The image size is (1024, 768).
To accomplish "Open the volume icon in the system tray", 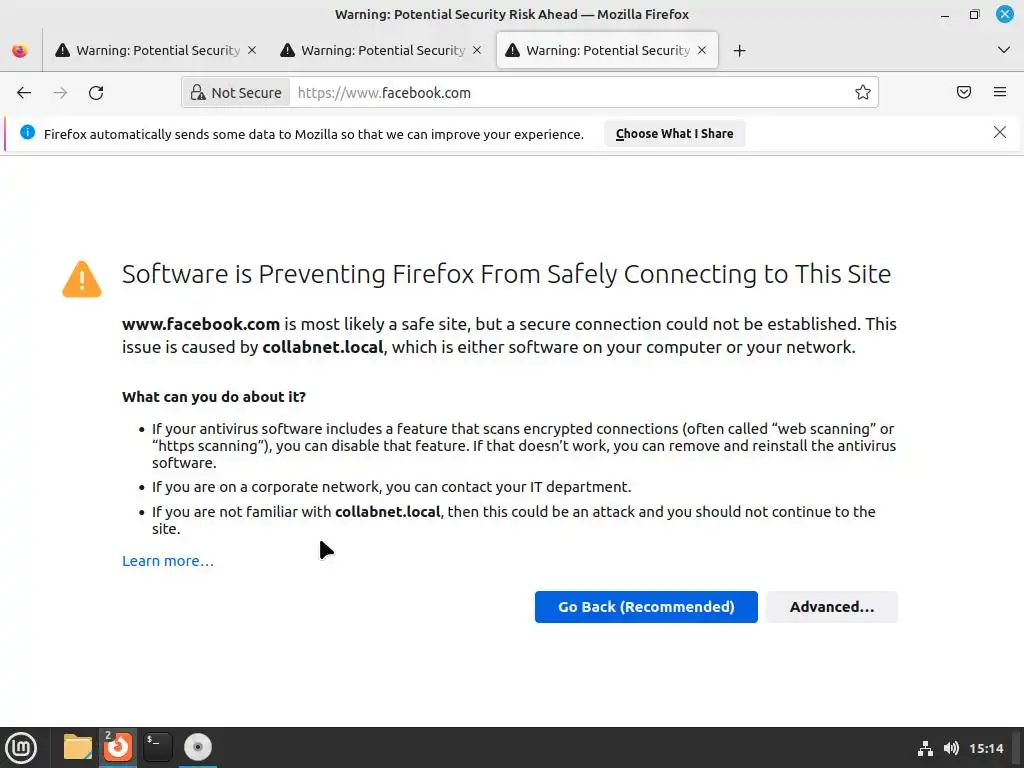I will 951,748.
